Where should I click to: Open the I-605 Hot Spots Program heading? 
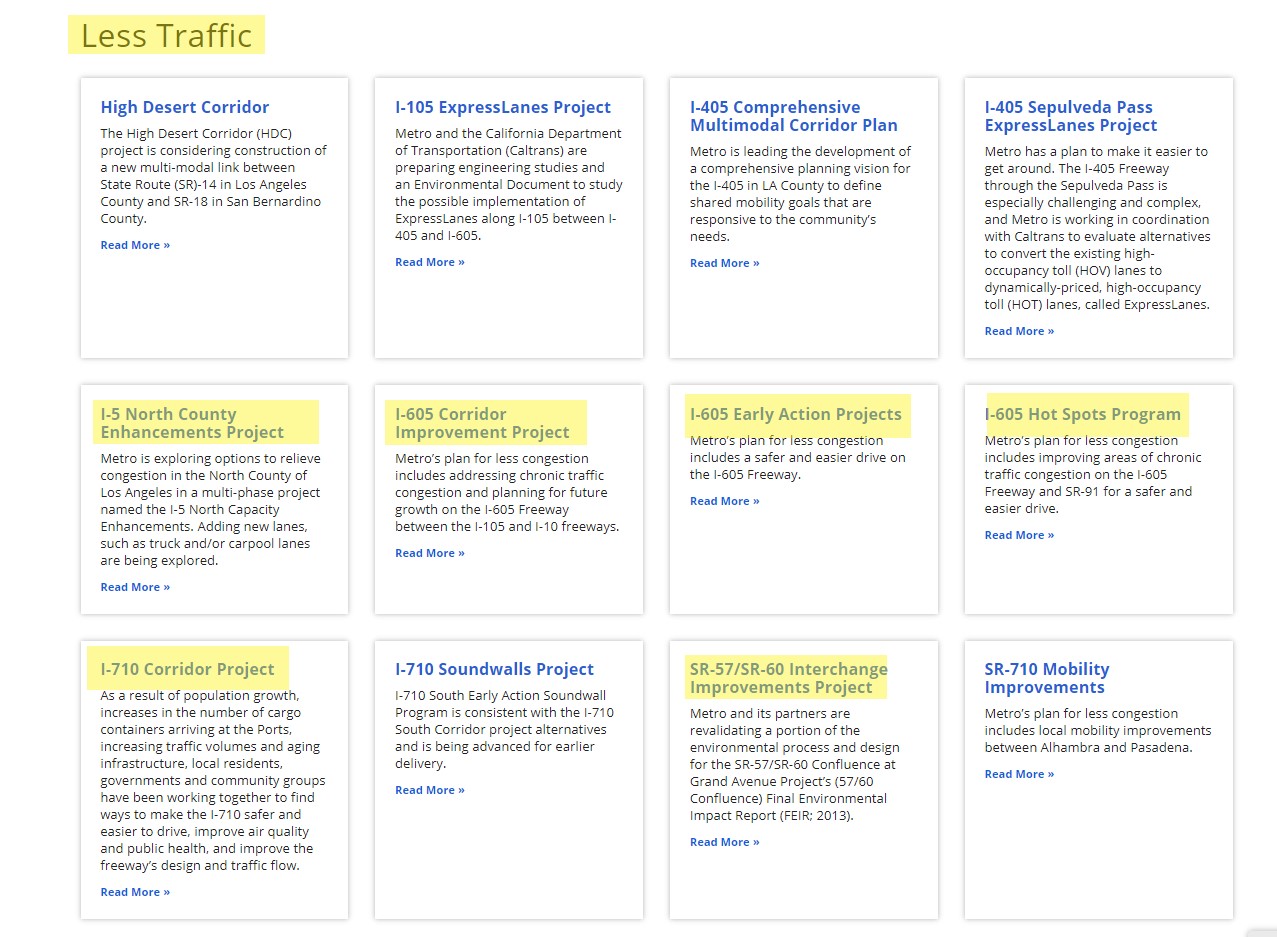[1082, 414]
